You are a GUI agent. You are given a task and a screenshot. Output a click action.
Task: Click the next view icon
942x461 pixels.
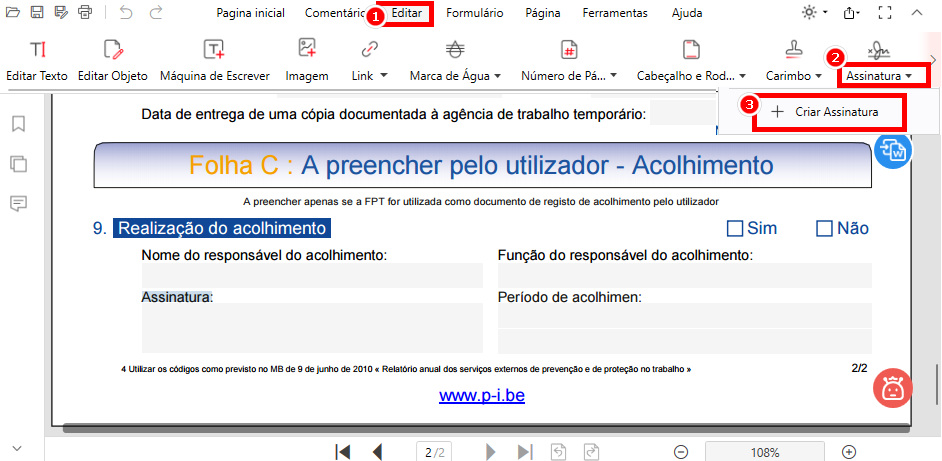591,452
